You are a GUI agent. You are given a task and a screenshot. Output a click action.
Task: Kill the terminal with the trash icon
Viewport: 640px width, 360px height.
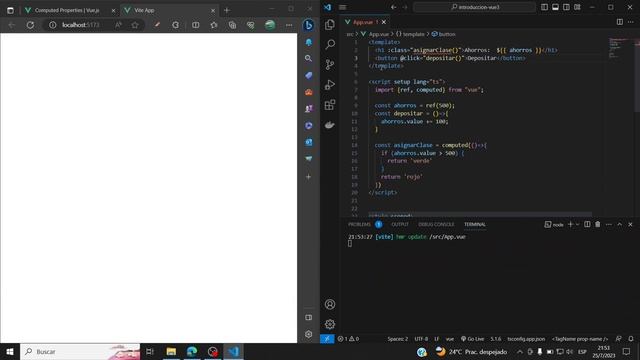click(598, 224)
